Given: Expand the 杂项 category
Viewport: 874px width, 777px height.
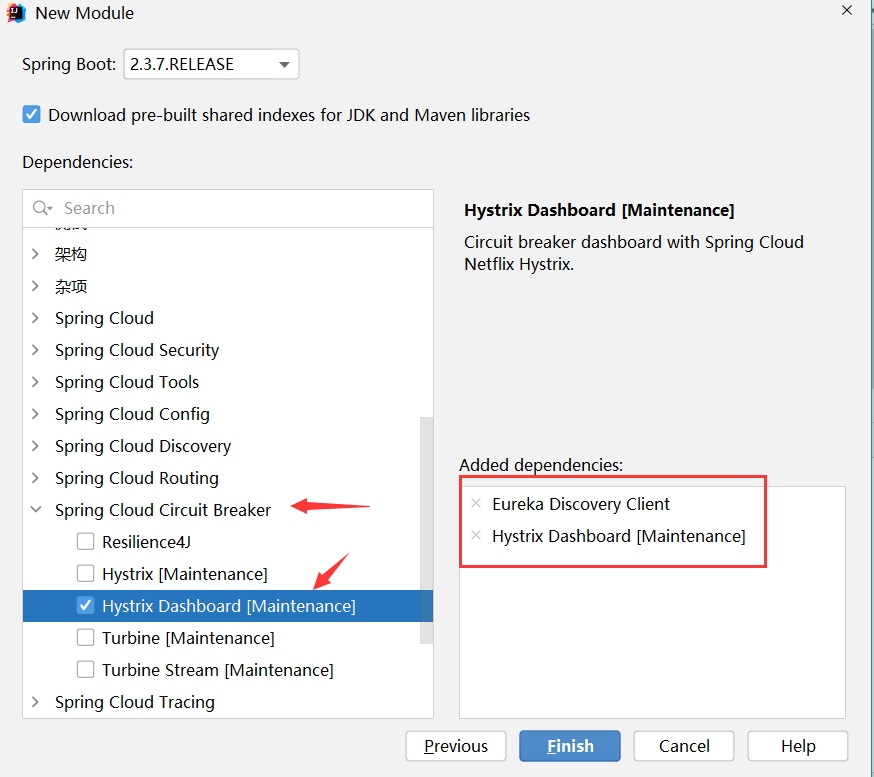Looking at the screenshot, I should click(35, 286).
